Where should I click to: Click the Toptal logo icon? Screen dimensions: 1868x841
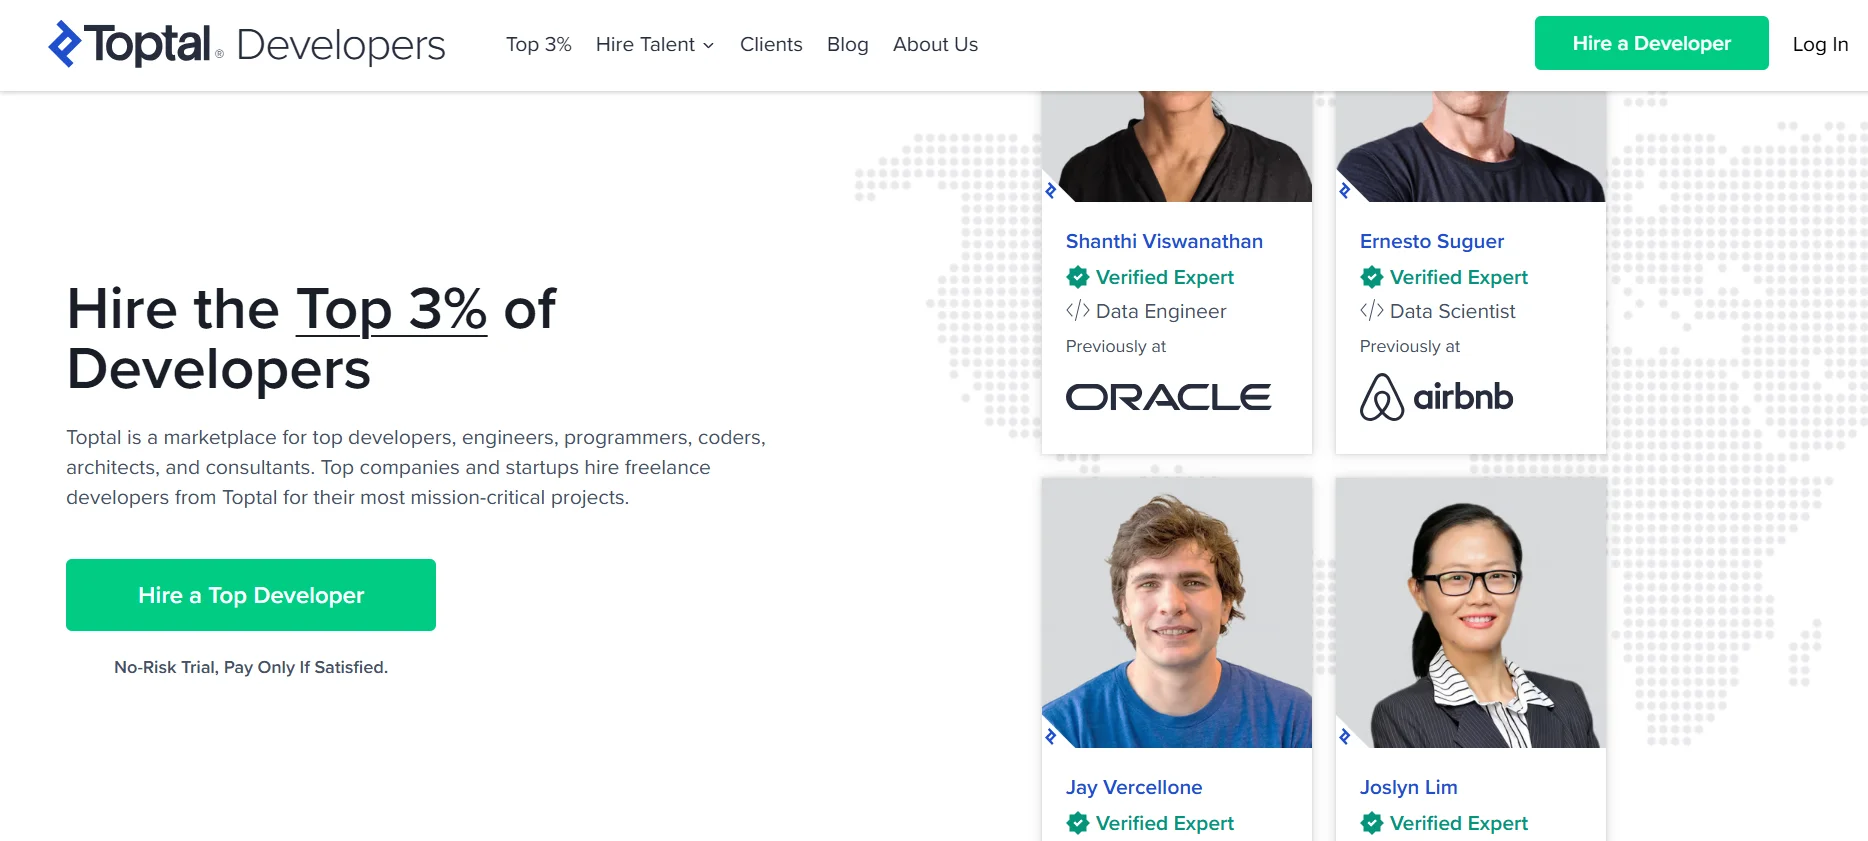[x=65, y=44]
